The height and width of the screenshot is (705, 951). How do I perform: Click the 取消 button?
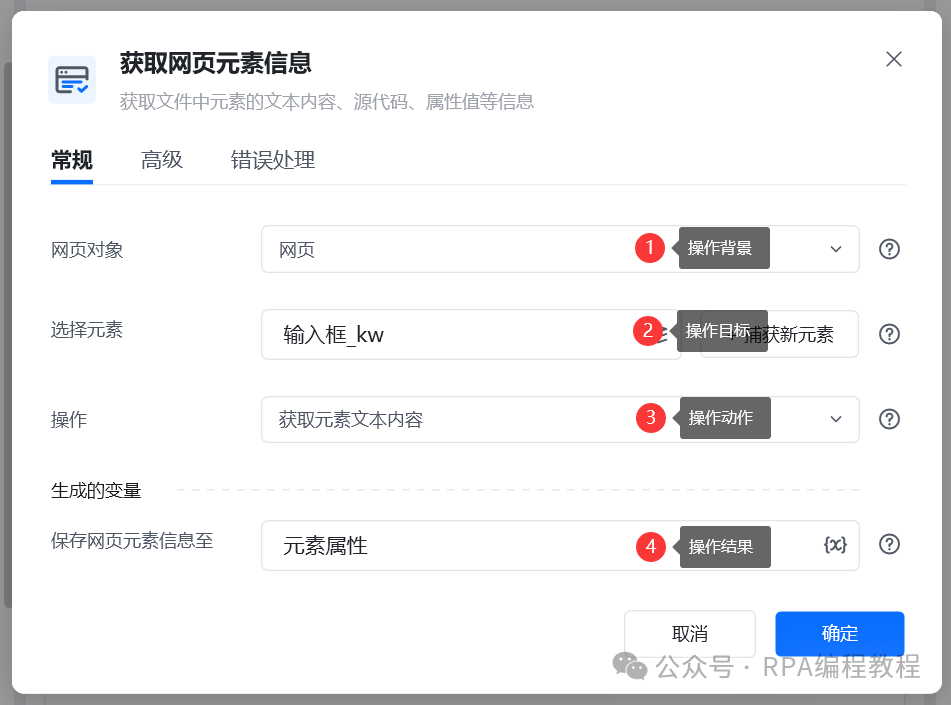[690, 633]
